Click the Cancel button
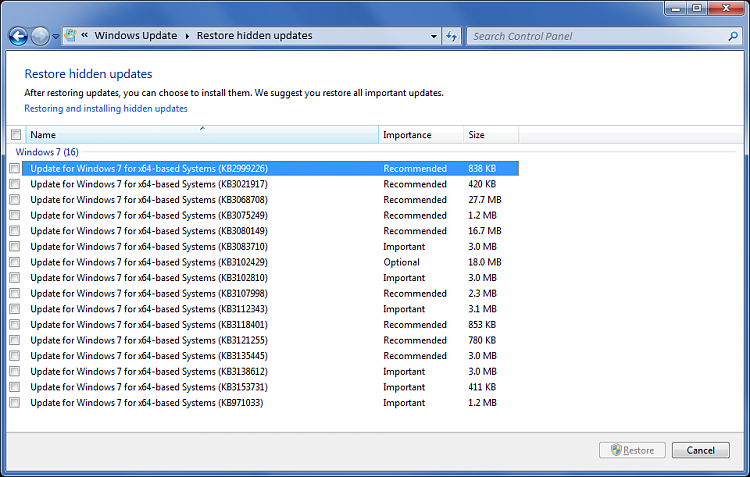The height and width of the screenshot is (477, 750). [x=700, y=450]
